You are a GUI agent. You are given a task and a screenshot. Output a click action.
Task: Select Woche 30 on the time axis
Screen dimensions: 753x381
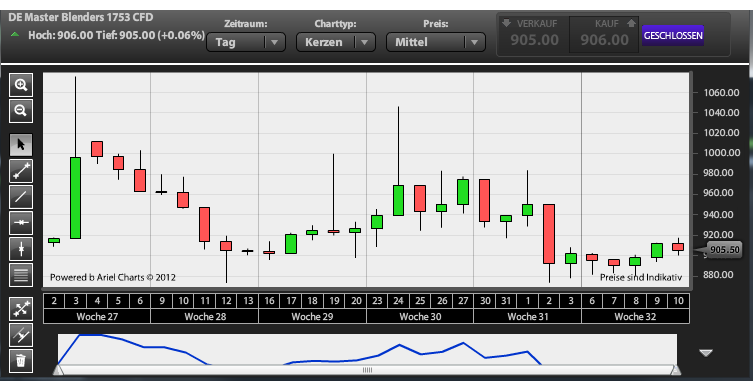[420, 317]
